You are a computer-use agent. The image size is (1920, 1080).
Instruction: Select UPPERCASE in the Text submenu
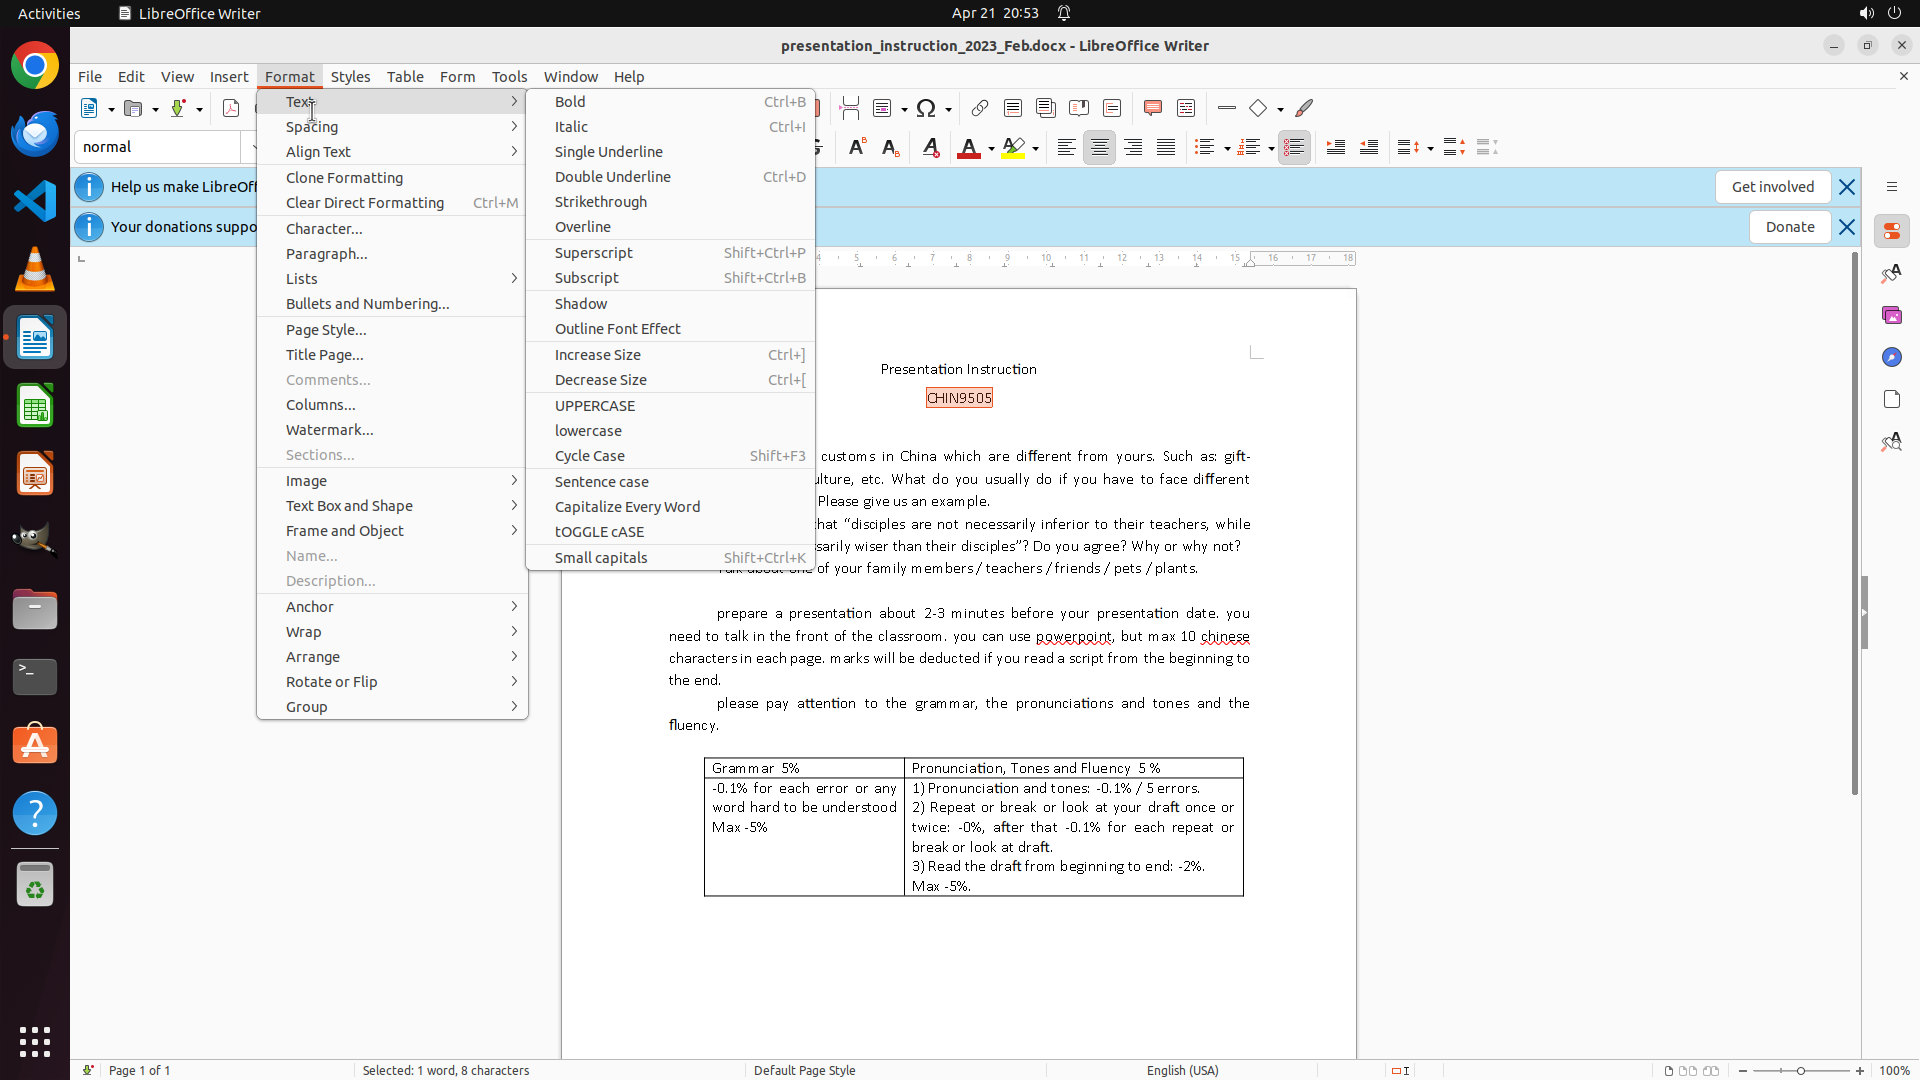pos(595,406)
